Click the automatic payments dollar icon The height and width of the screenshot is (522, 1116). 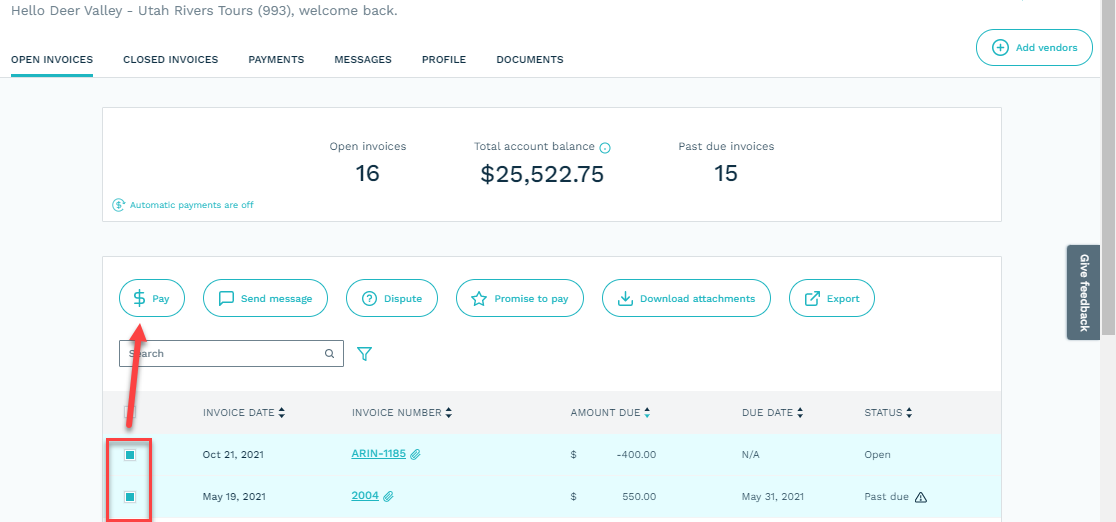point(120,205)
